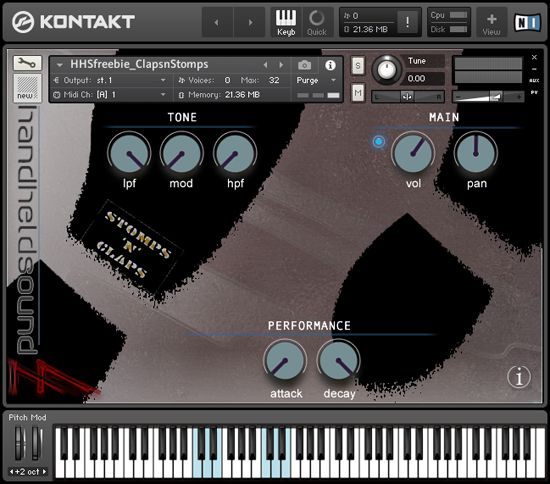
Task: Click the Pitch wheel
Action: (x=20, y=443)
